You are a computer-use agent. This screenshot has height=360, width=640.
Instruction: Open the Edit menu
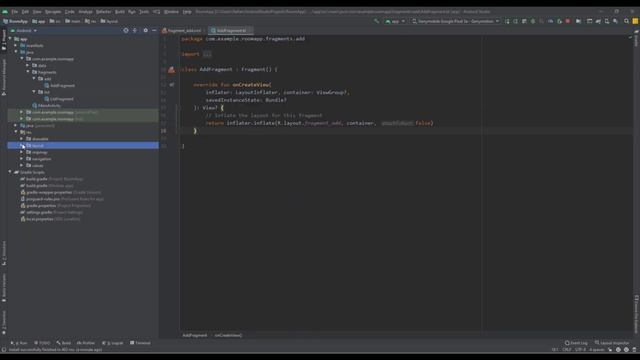pyautogui.click(x=25, y=12)
